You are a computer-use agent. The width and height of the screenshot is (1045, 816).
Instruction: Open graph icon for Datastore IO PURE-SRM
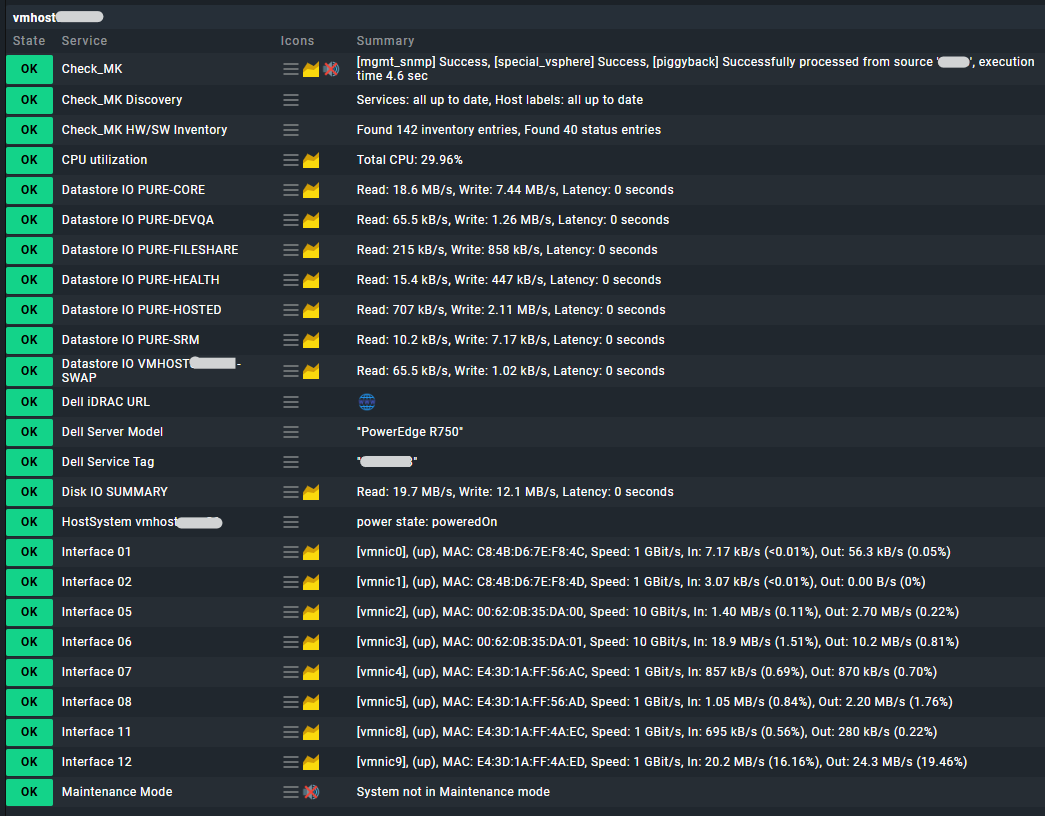(311, 340)
